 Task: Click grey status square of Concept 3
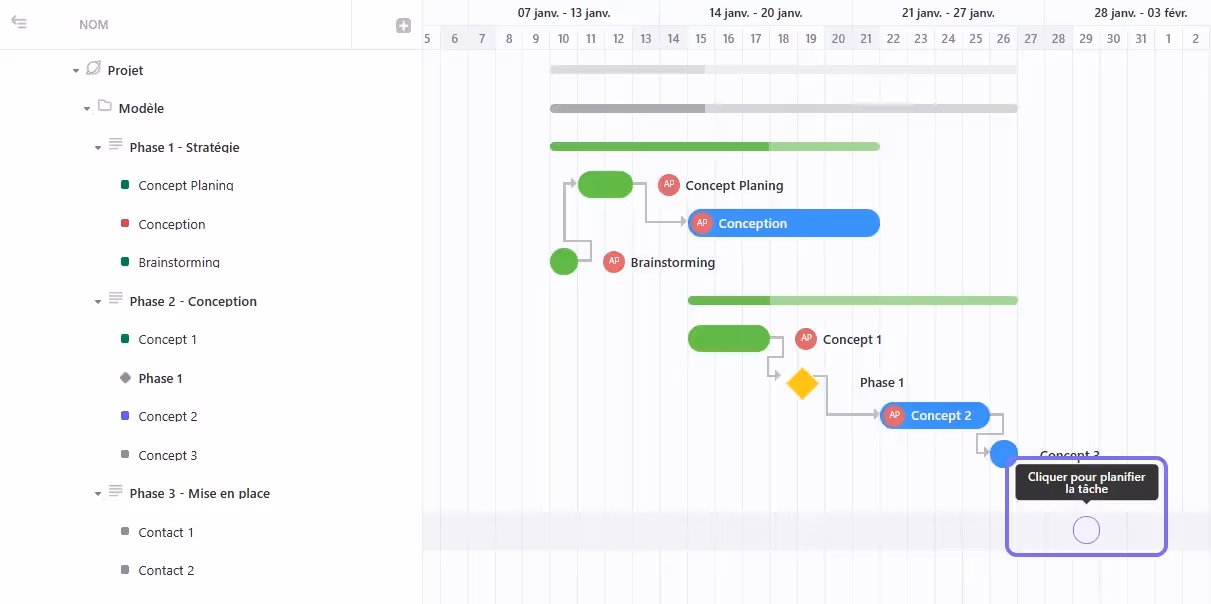point(125,455)
